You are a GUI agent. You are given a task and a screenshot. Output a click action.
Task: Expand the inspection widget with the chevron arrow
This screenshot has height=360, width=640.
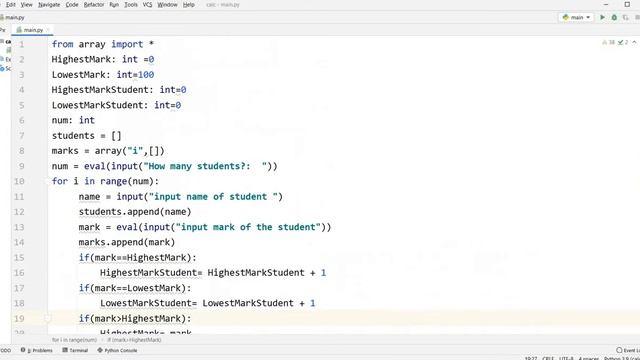[x=634, y=42]
